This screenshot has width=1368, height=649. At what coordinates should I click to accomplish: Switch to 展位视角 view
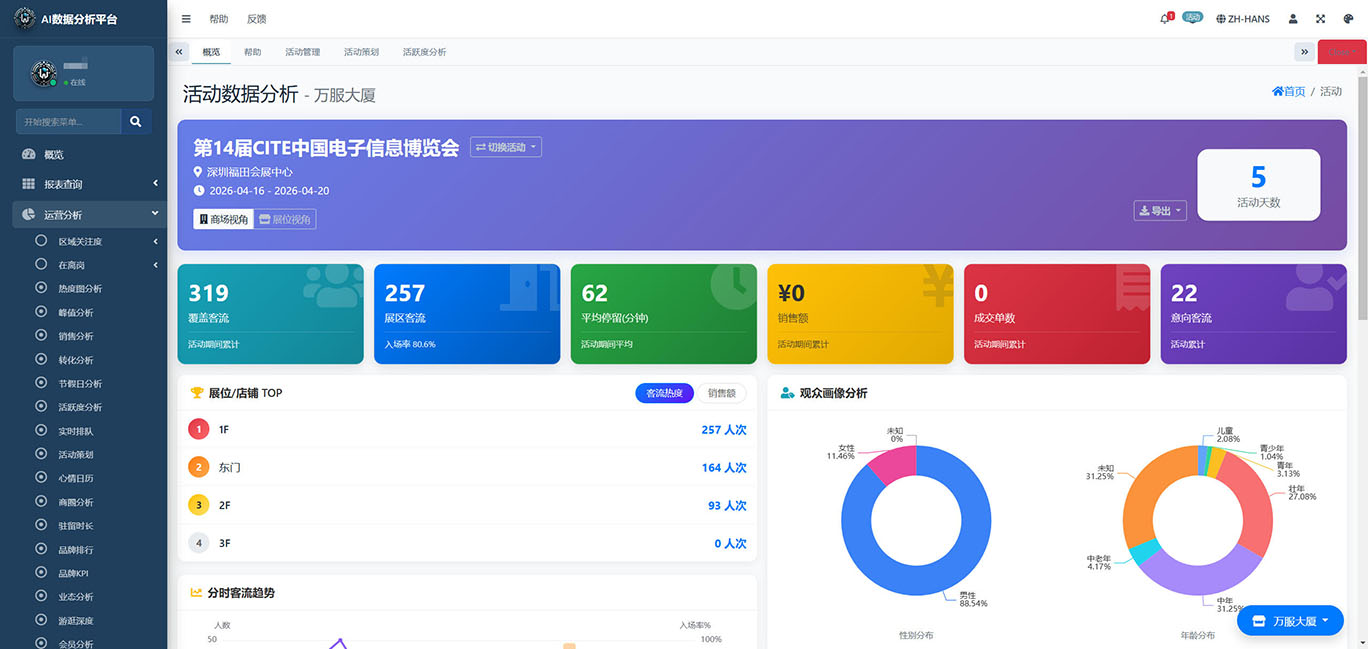coord(285,219)
